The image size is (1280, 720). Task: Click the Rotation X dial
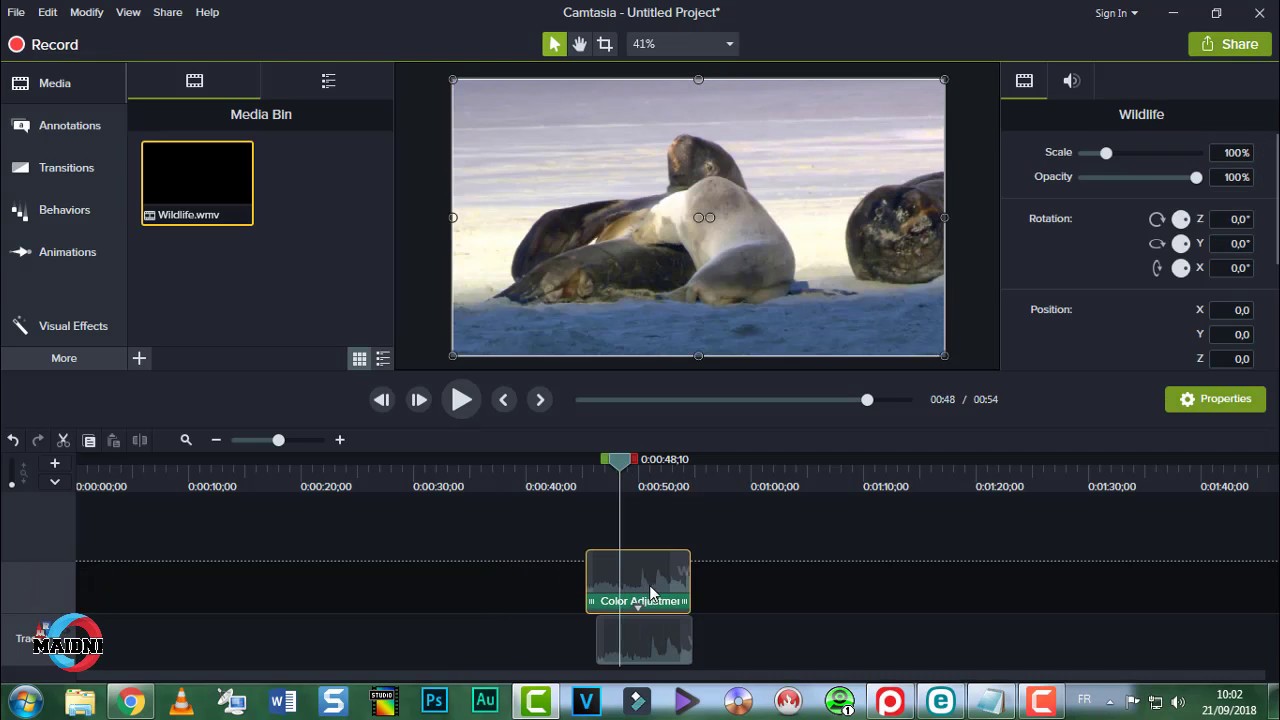[x=1181, y=267]
